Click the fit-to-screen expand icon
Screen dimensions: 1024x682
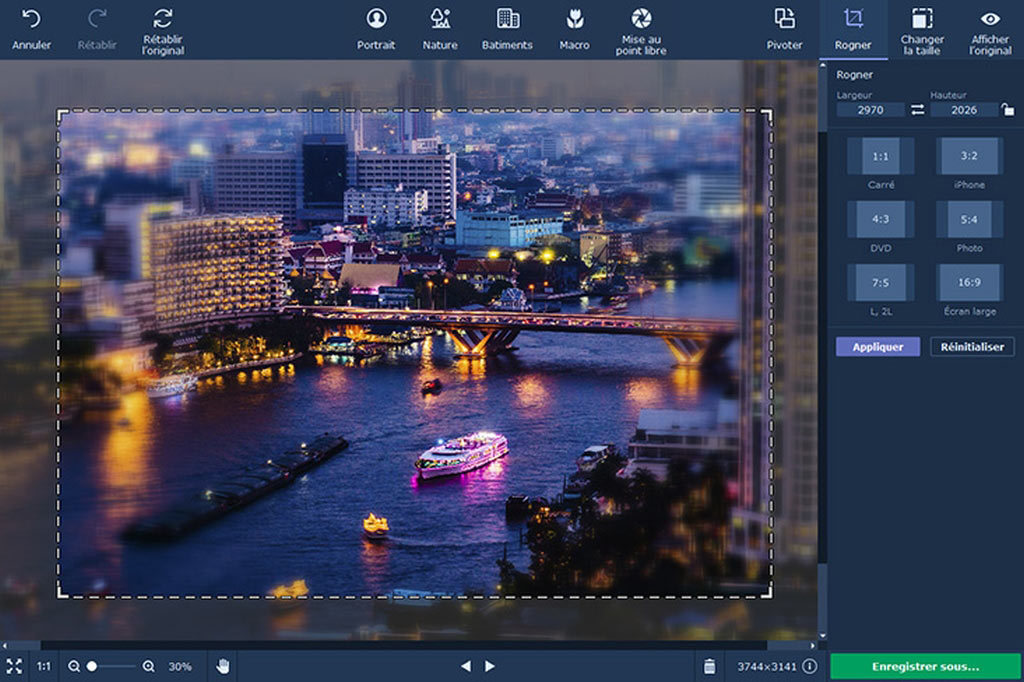(14, 666)
